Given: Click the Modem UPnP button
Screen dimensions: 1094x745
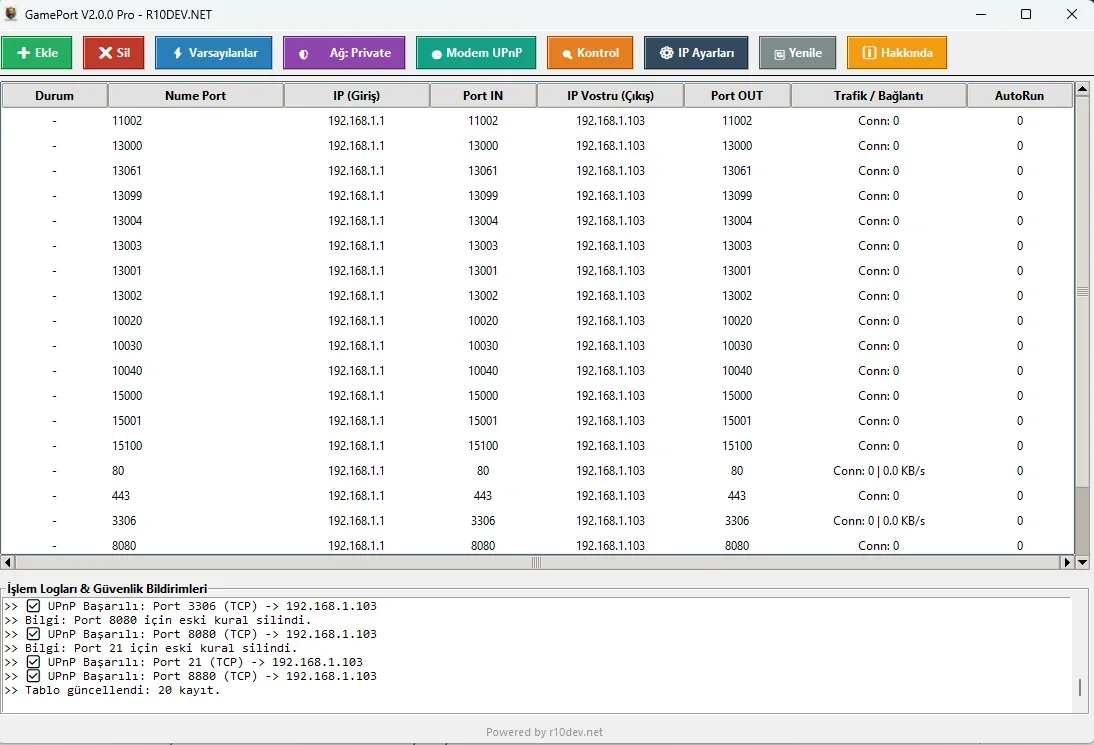Looking at the screenshot, I should [x=476, y=53].
